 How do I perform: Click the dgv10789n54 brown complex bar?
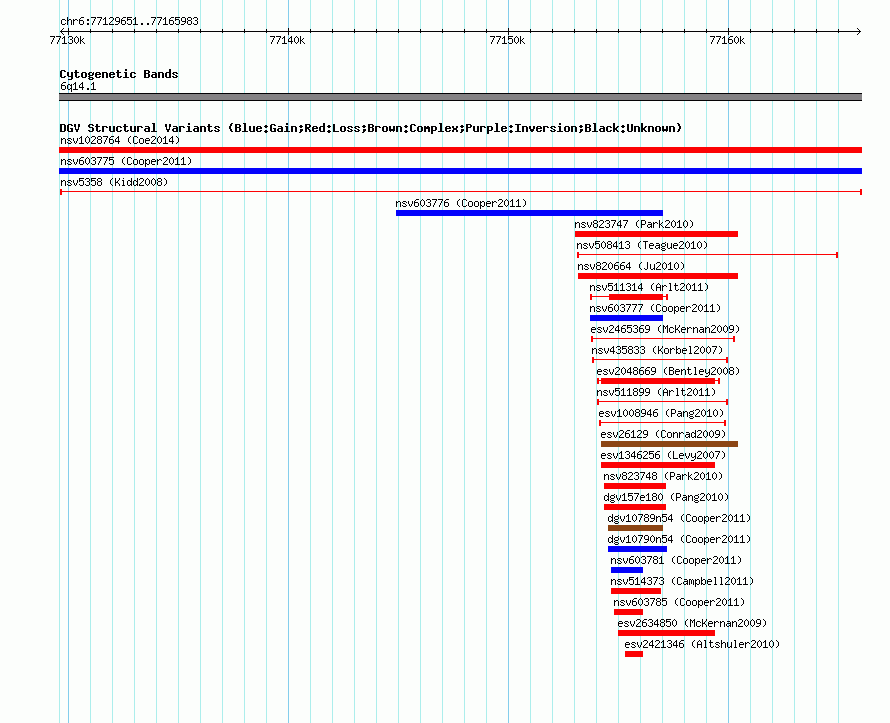coord(635,528)
